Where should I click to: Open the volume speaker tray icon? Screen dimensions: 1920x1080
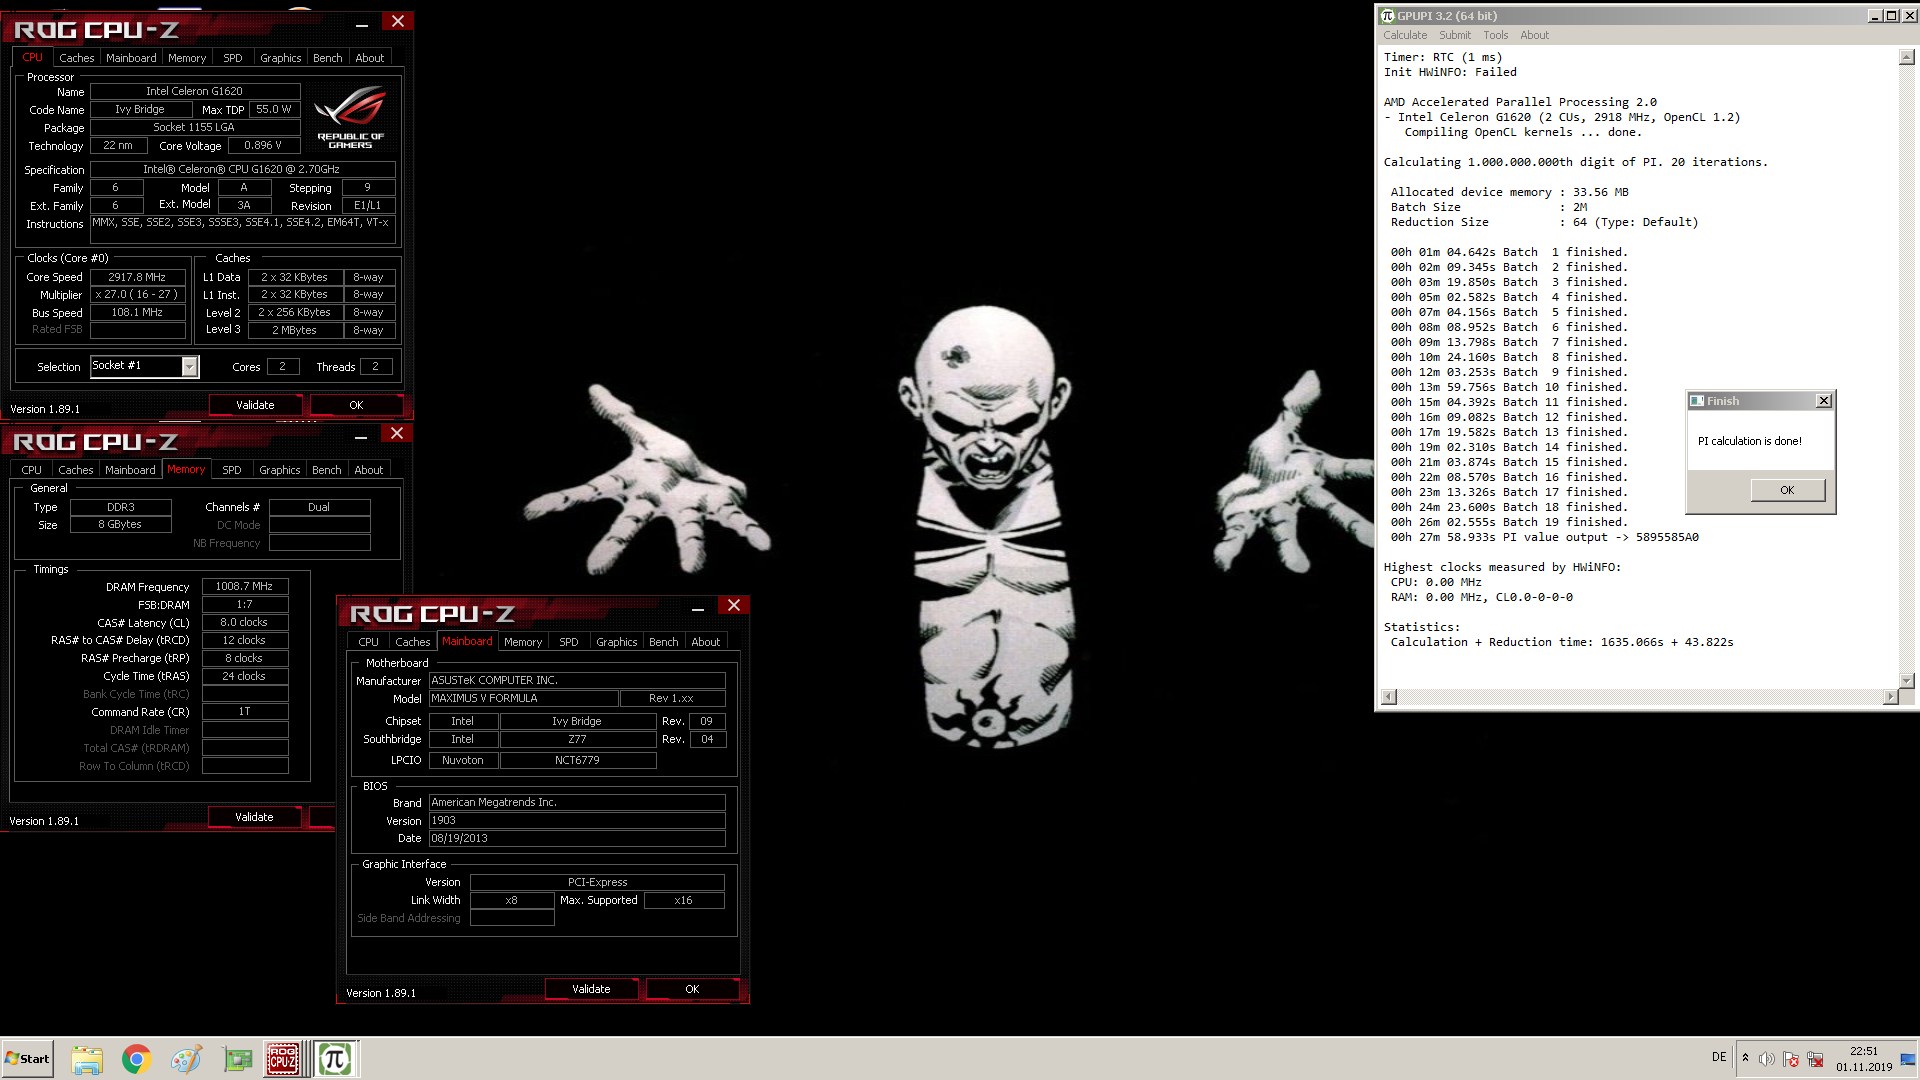(1767, 1059)
